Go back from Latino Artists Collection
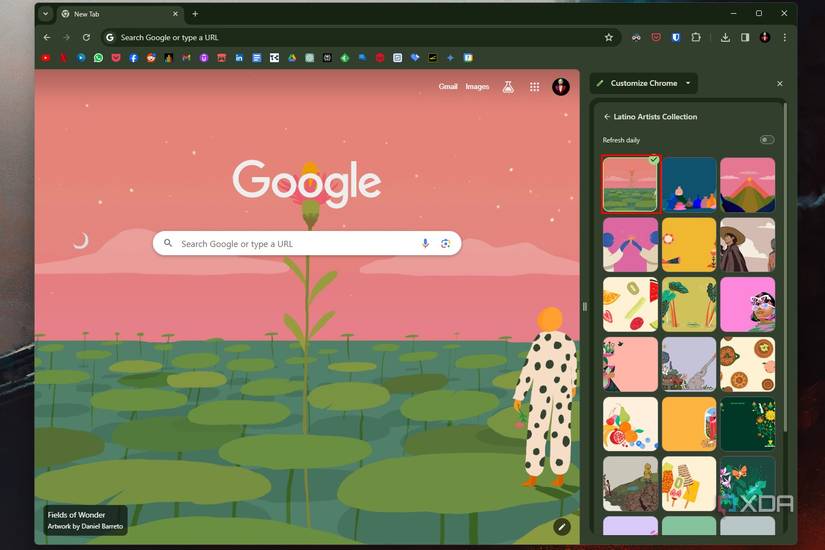Viewport: 825px width, 550px height. (607, 117)
